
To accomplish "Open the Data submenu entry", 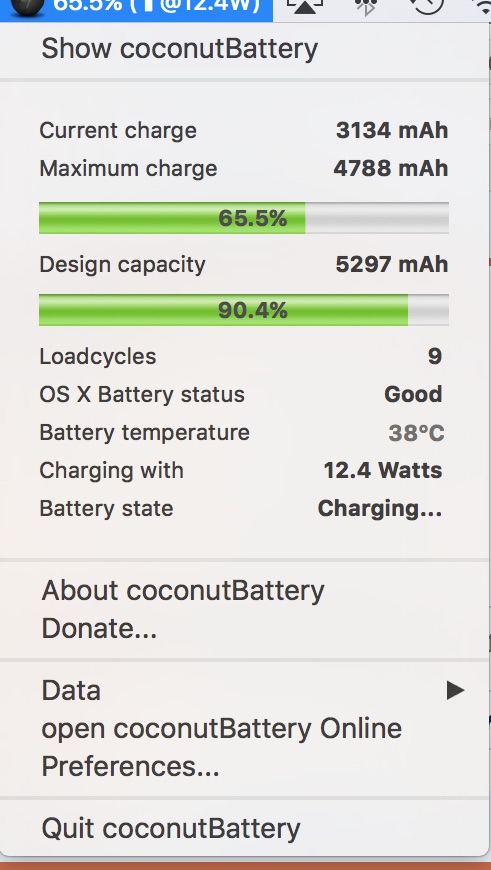I will 244,690.
